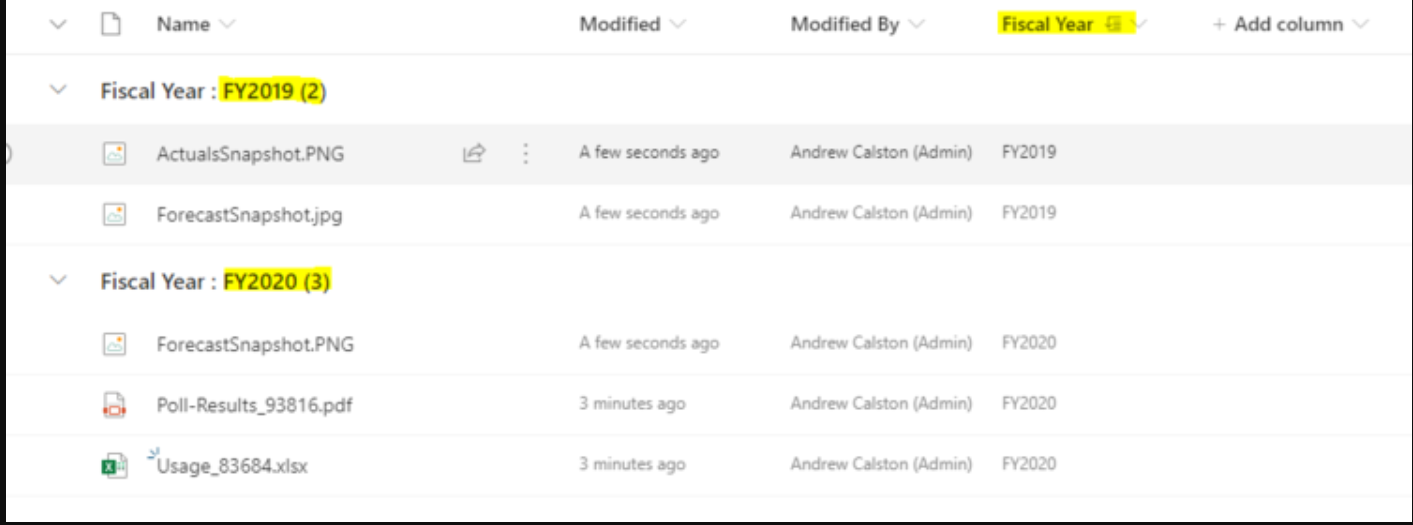Collapse all groups with header chevron
Screen dimensions: 1413x525
58,25
